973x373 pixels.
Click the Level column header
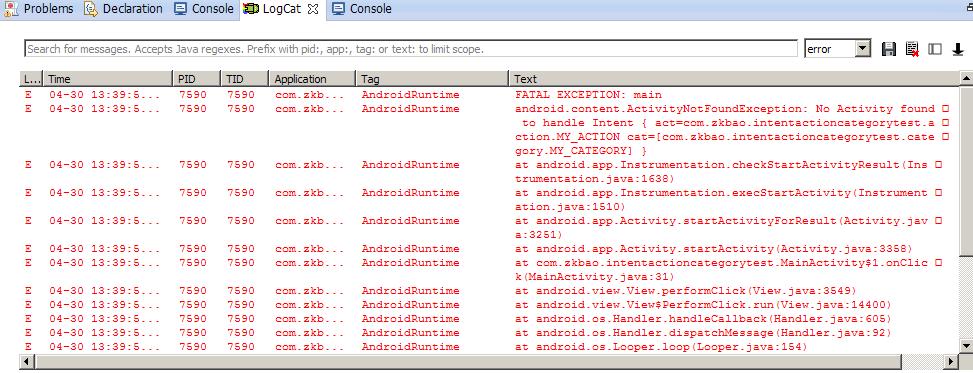[x=31, y=79]
